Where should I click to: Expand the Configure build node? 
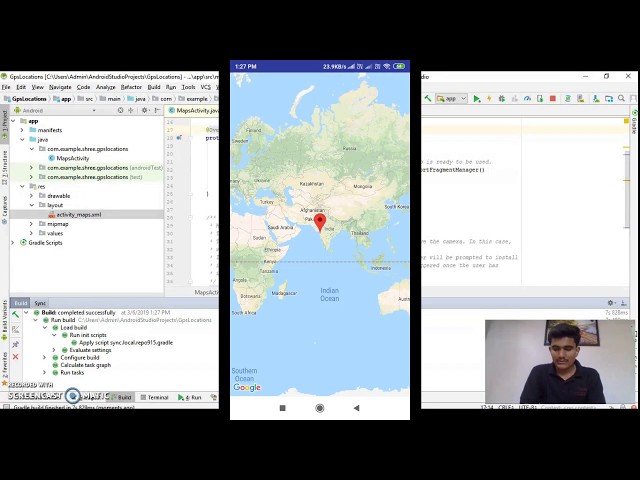click(x=44, y=358)
